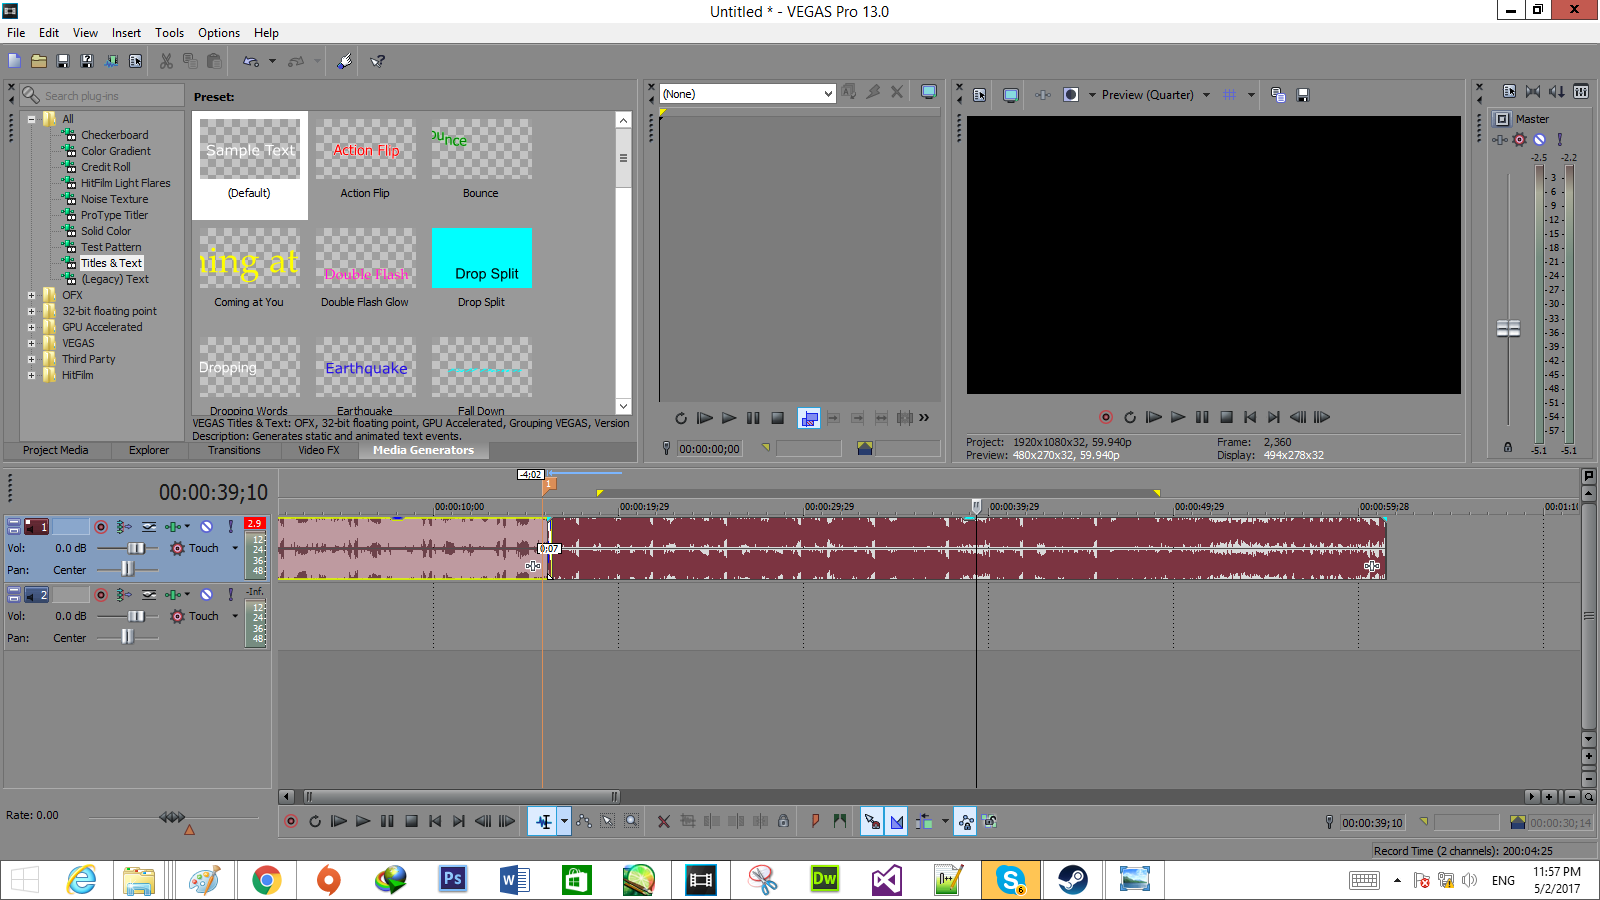Expand the Third Party folder
The image size is (1600, 900).
pyautogui.click(x=31, y=359)
